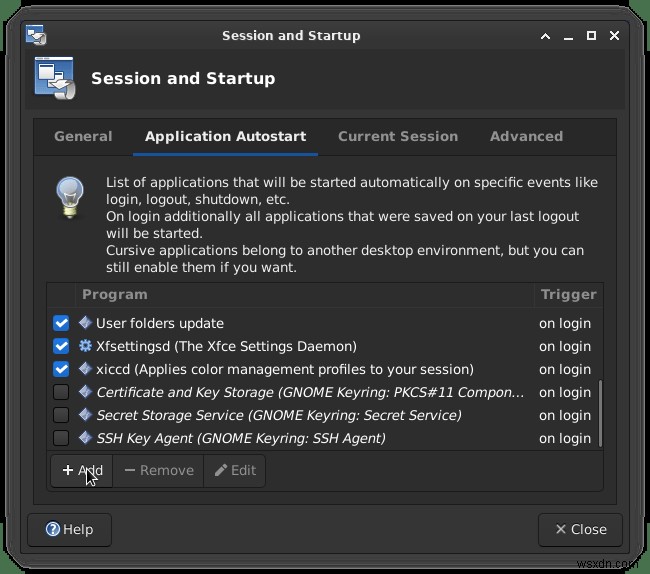Add a new autostart application
The width and height of the screenshot is (650, 574).
(x=82, y=470)
